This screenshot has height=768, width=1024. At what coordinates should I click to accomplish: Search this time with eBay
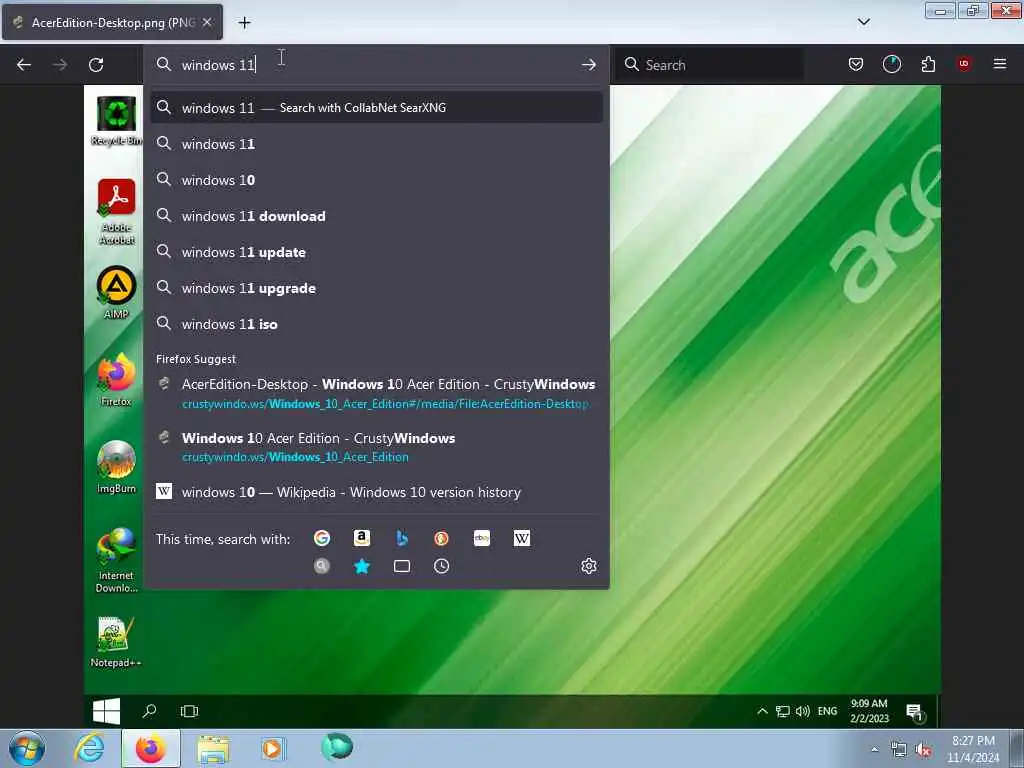pos(482,538)
